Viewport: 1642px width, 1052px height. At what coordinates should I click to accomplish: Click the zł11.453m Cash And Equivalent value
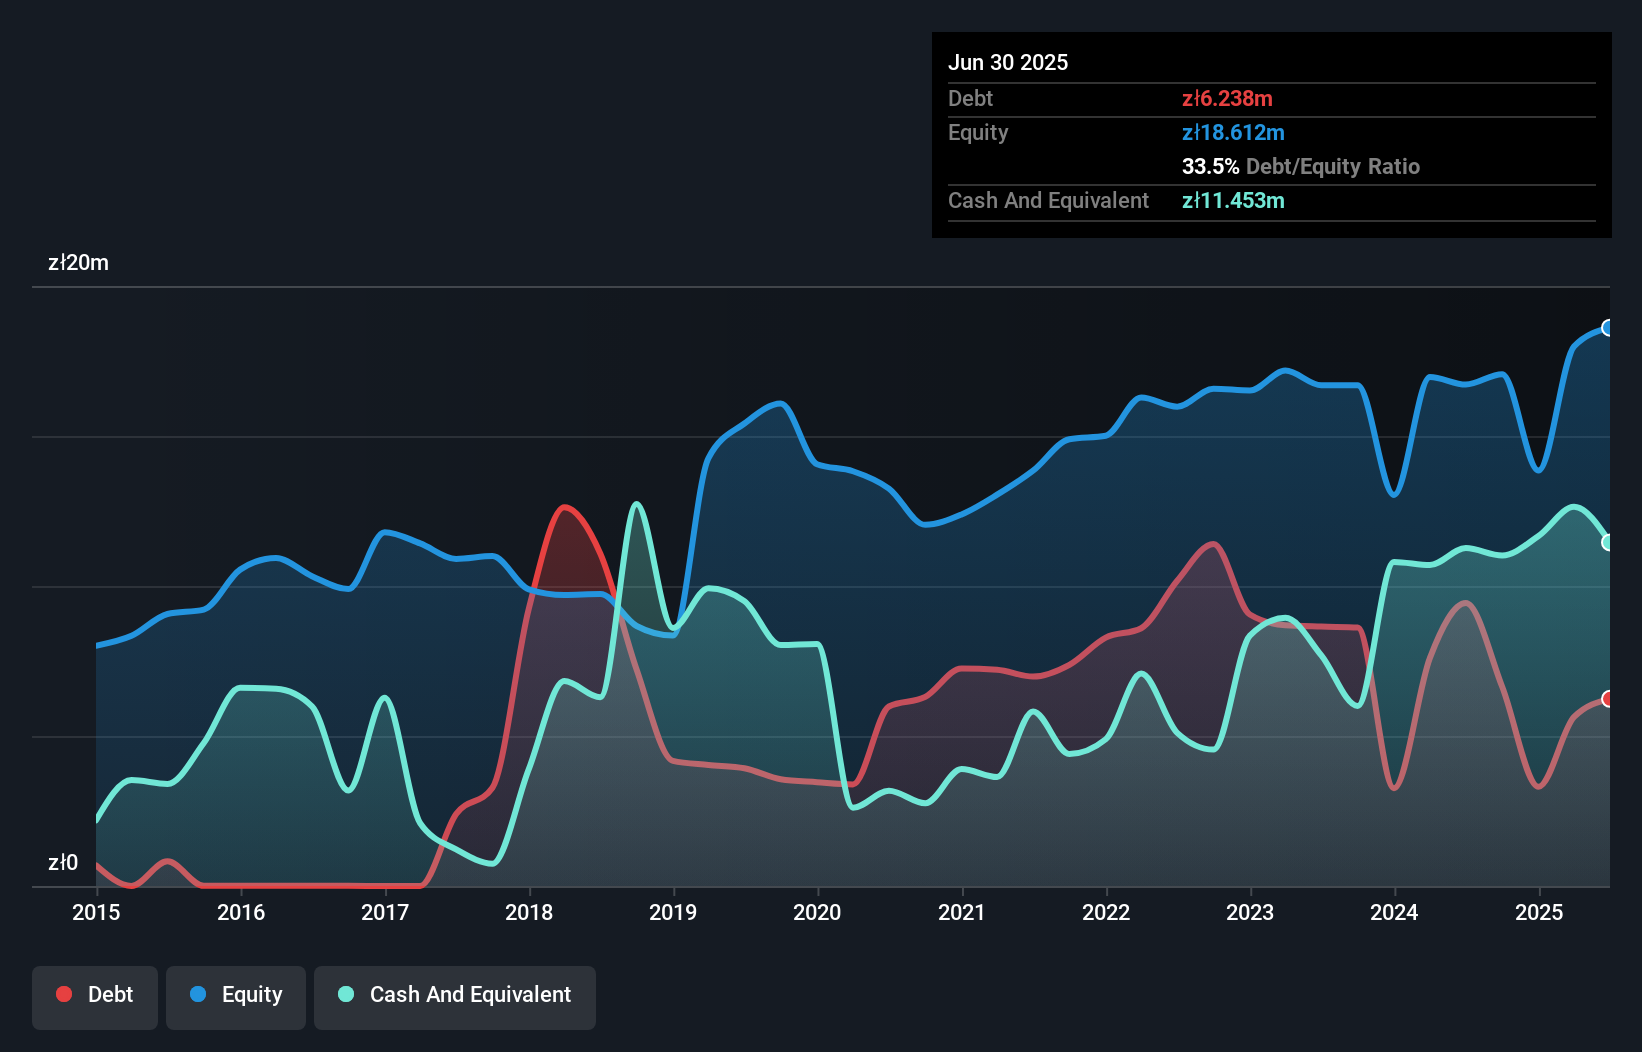pos(1234,201)
